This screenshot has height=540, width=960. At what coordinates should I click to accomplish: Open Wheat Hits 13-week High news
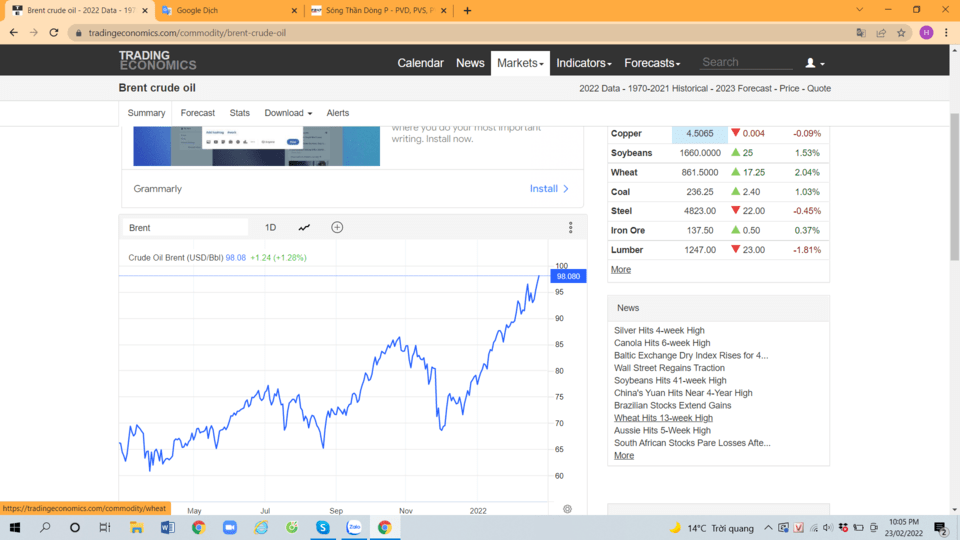(663, 418)
